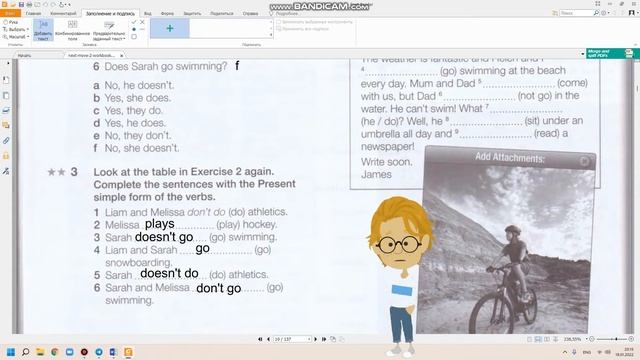Insert the line symbol
This screenshot has width=640, height=360.
(142, 29)
